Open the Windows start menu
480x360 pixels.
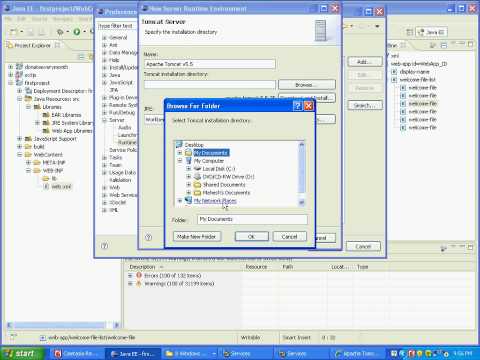[x=23, y=353]
